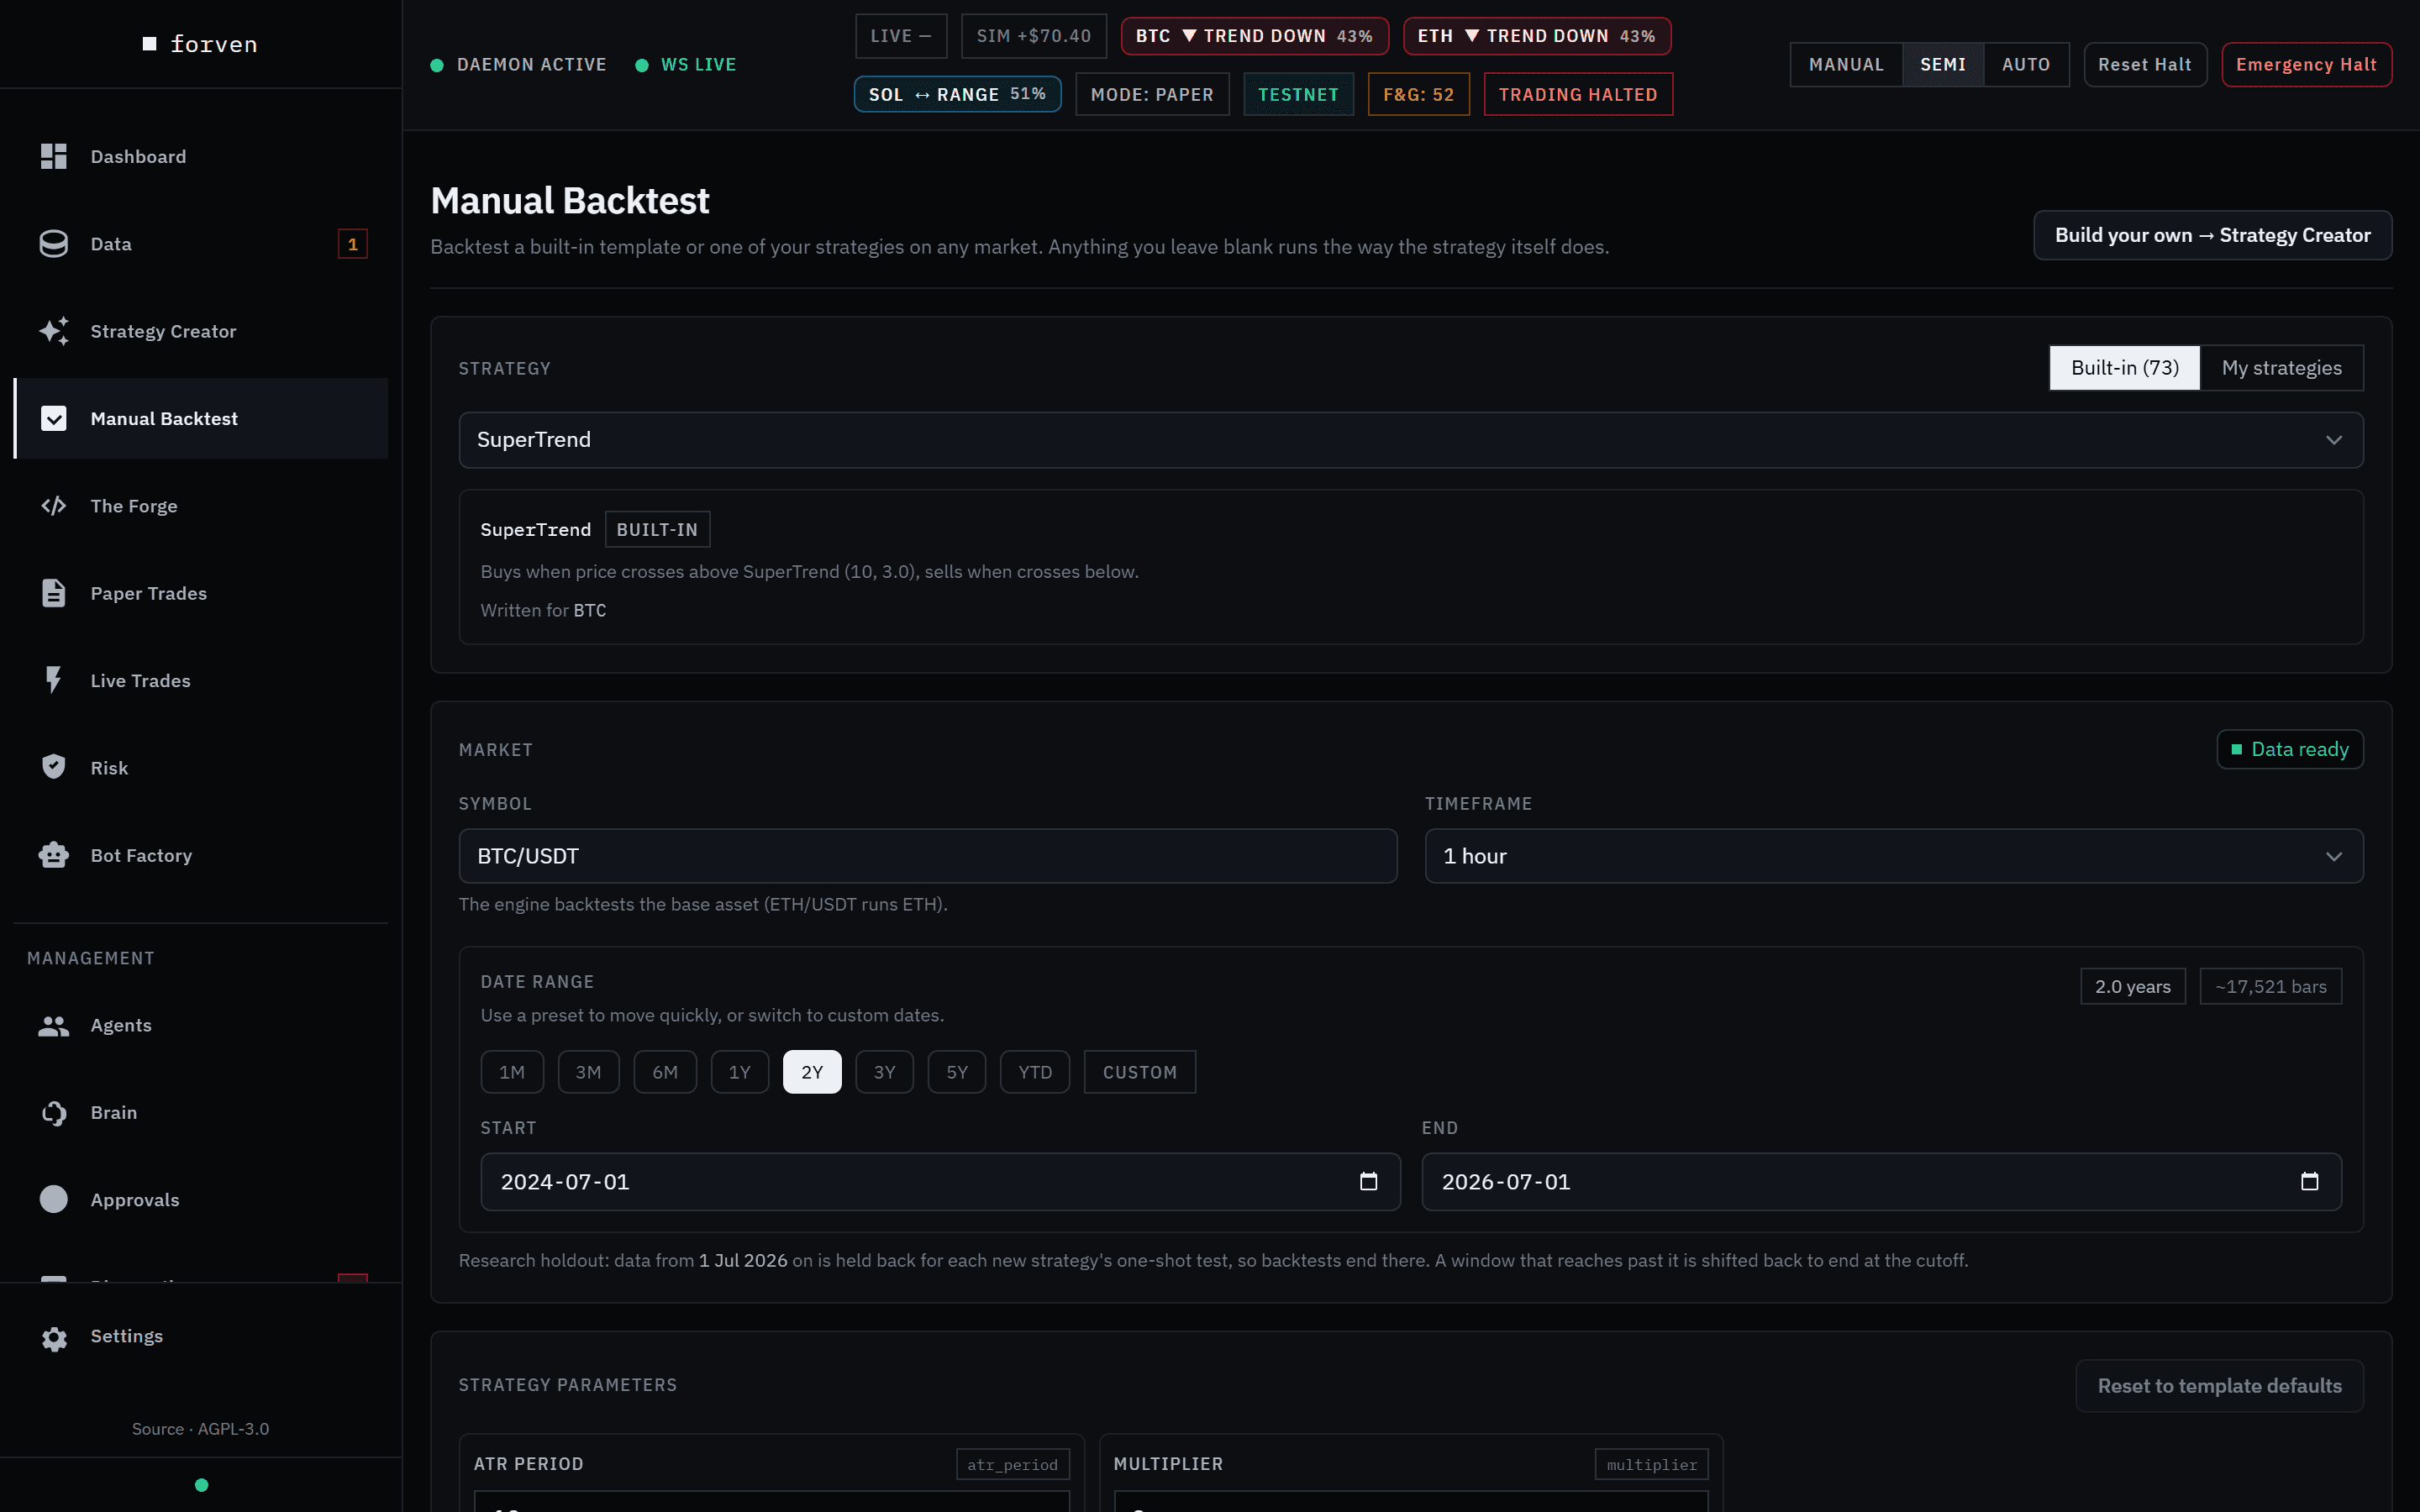Image resolution: width=2420 pixels, height=1512 pixels.
Task: Select the 3M date range preset
Action: pos(588,1072)
